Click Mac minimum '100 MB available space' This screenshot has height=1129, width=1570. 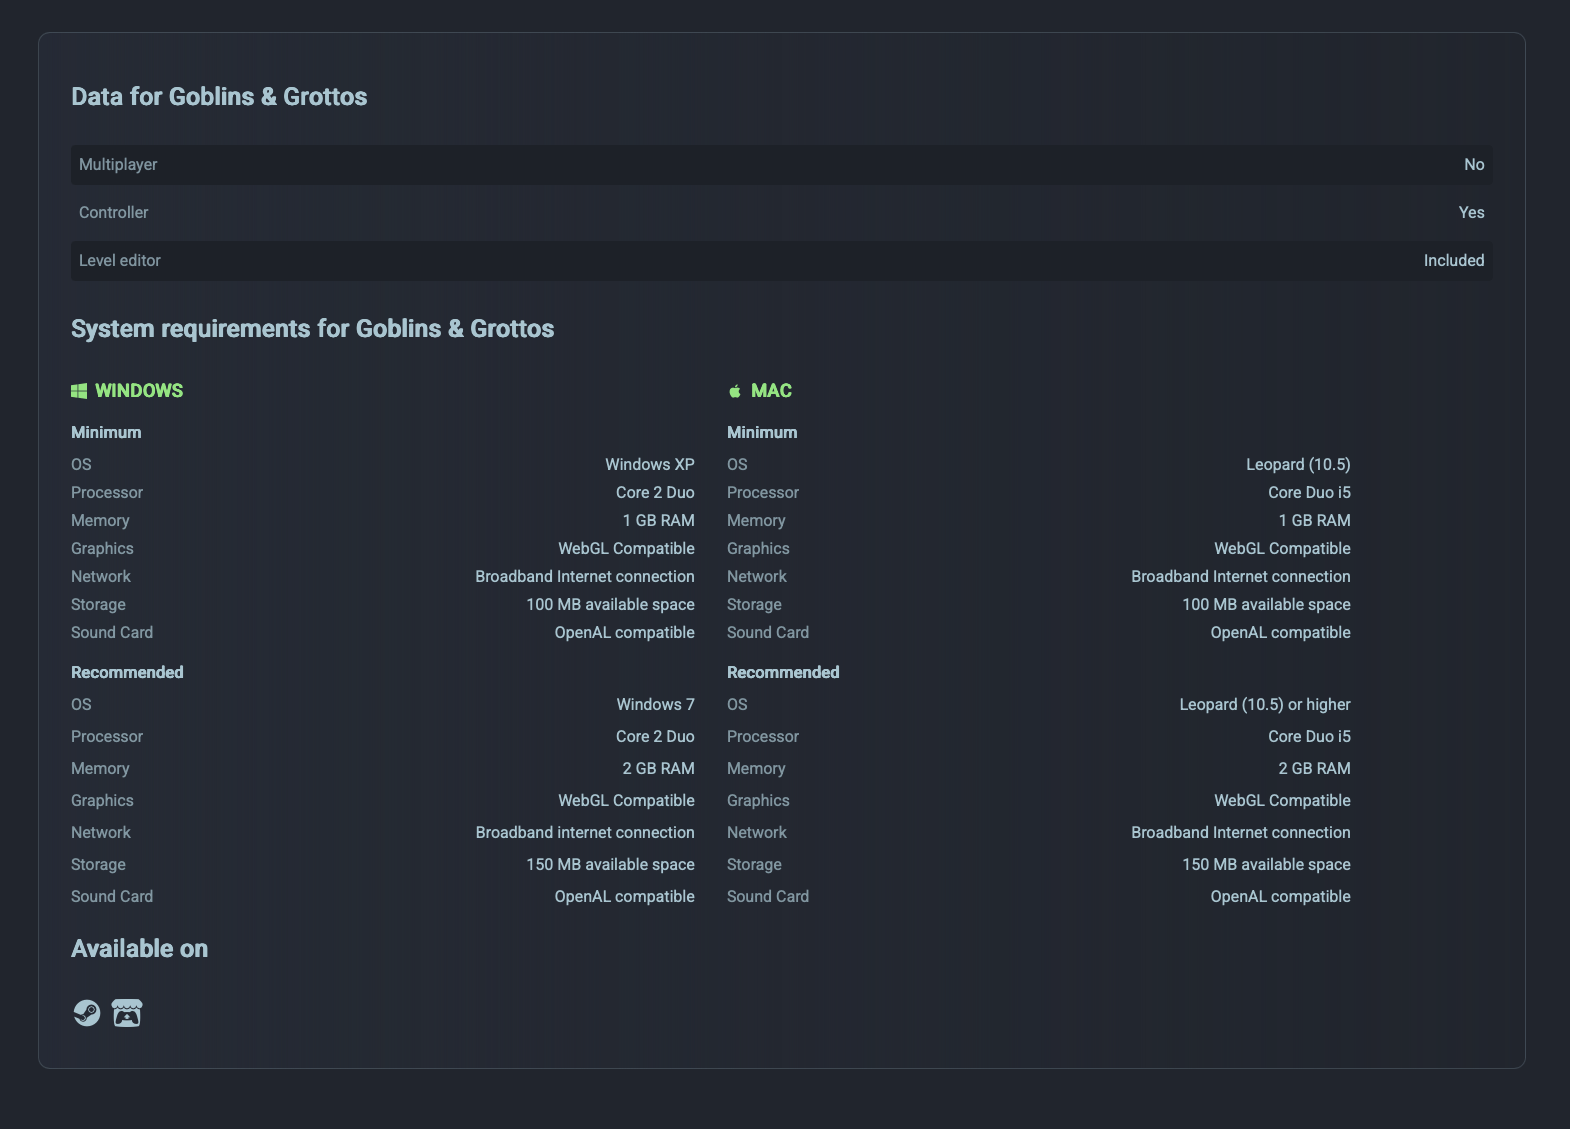[1266, 604]
